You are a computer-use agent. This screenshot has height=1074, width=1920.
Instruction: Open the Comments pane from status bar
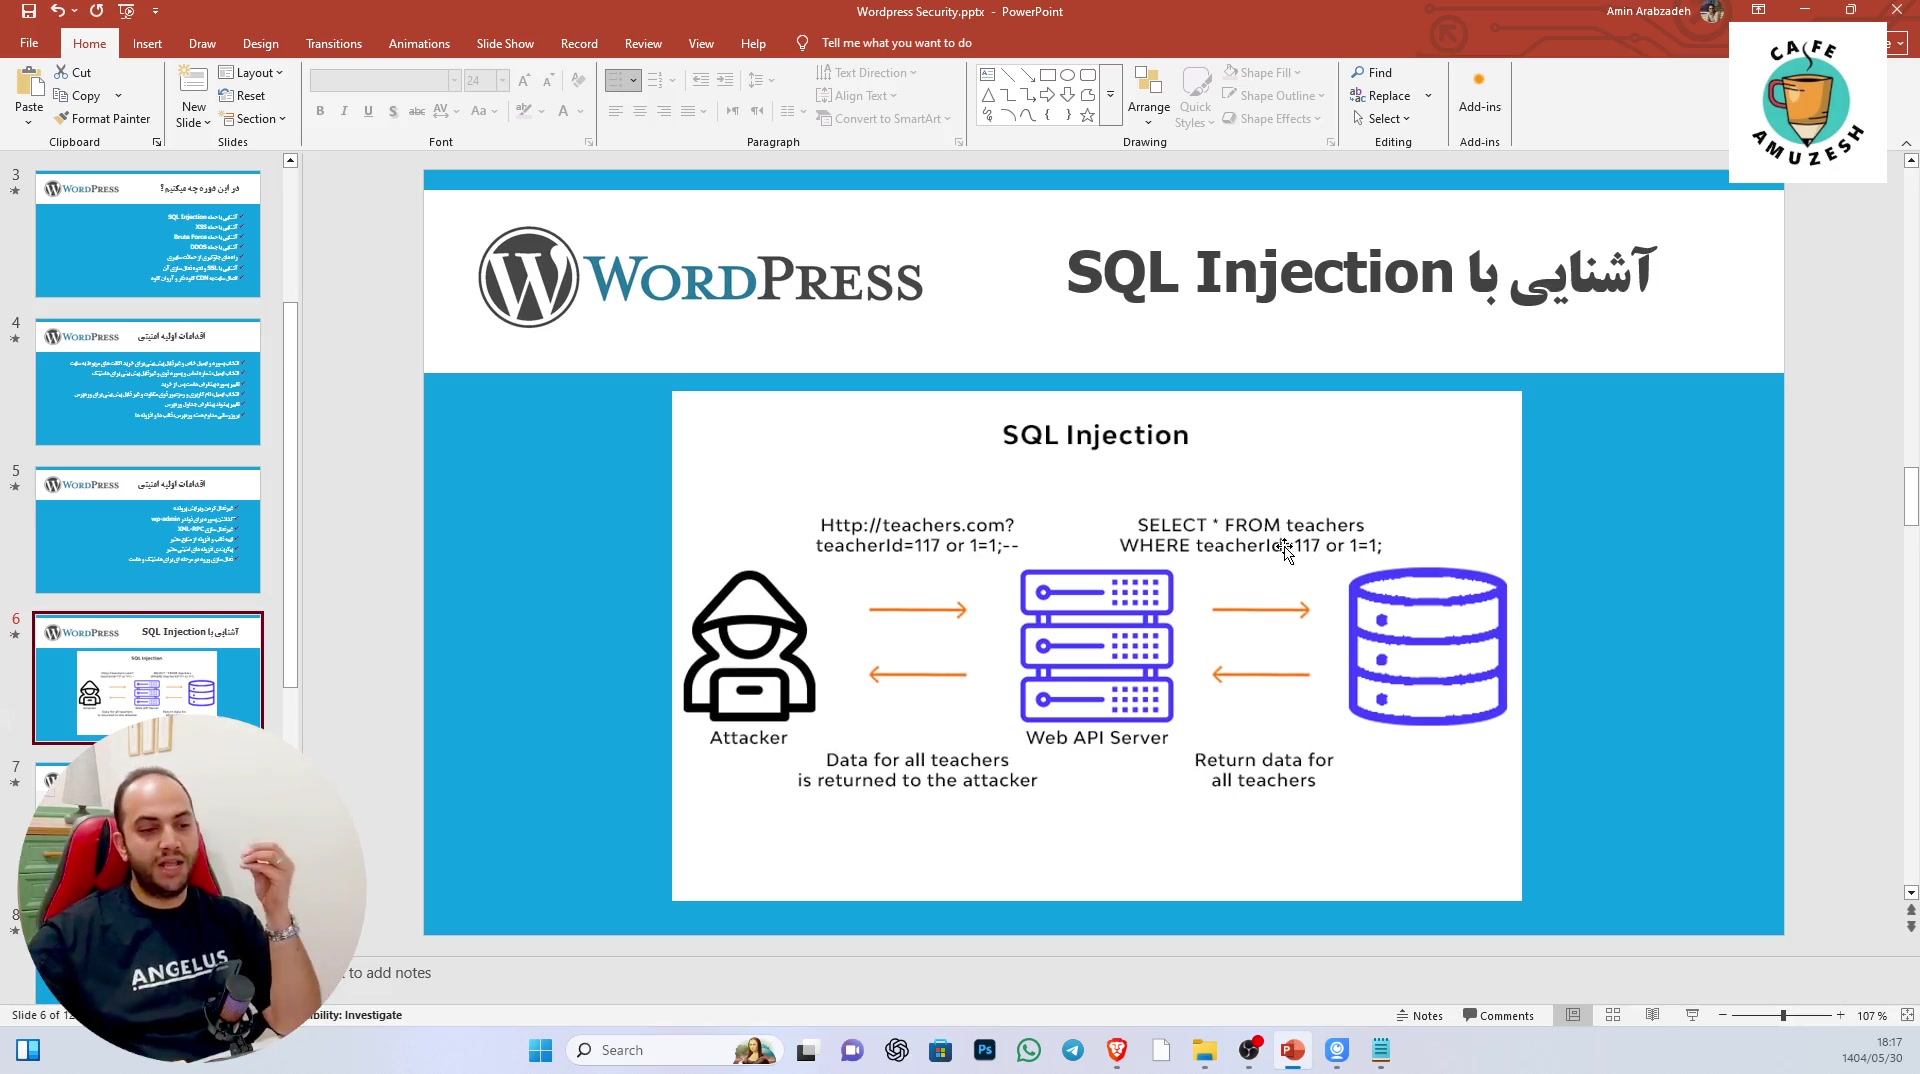pyautogui.click(x=1498, y=1015)
